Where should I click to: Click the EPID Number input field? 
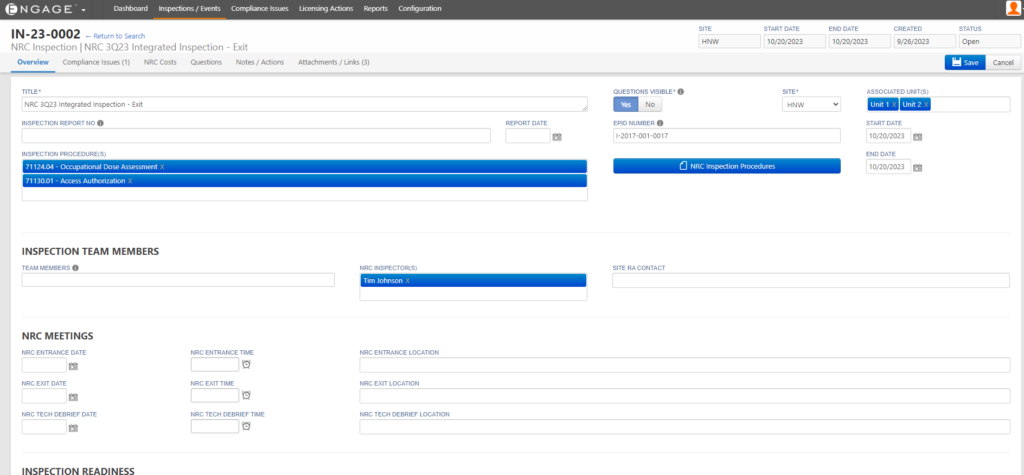[727, 136]
